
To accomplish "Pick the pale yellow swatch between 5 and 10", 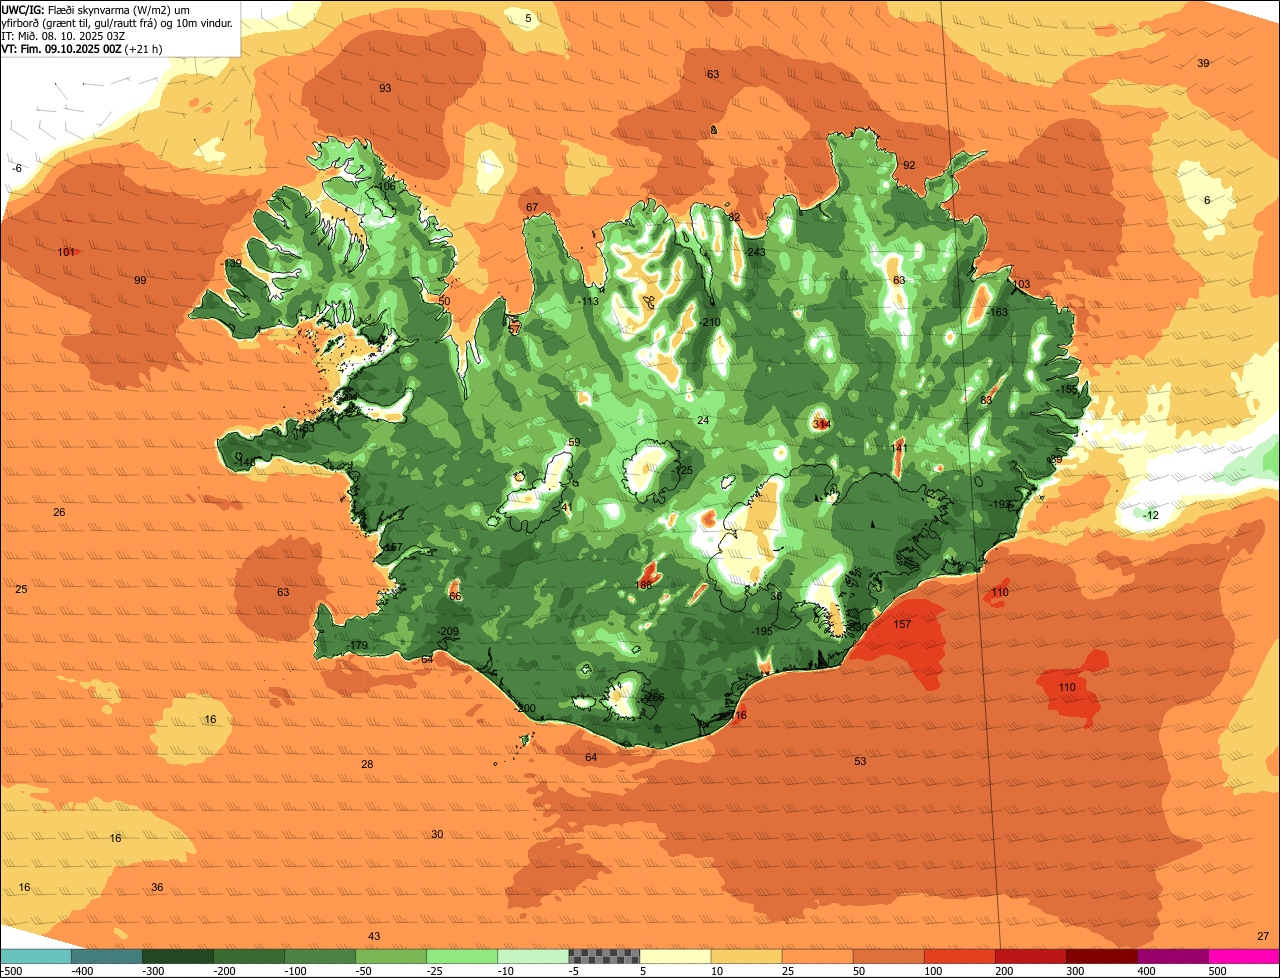I will tap(675, 956).
